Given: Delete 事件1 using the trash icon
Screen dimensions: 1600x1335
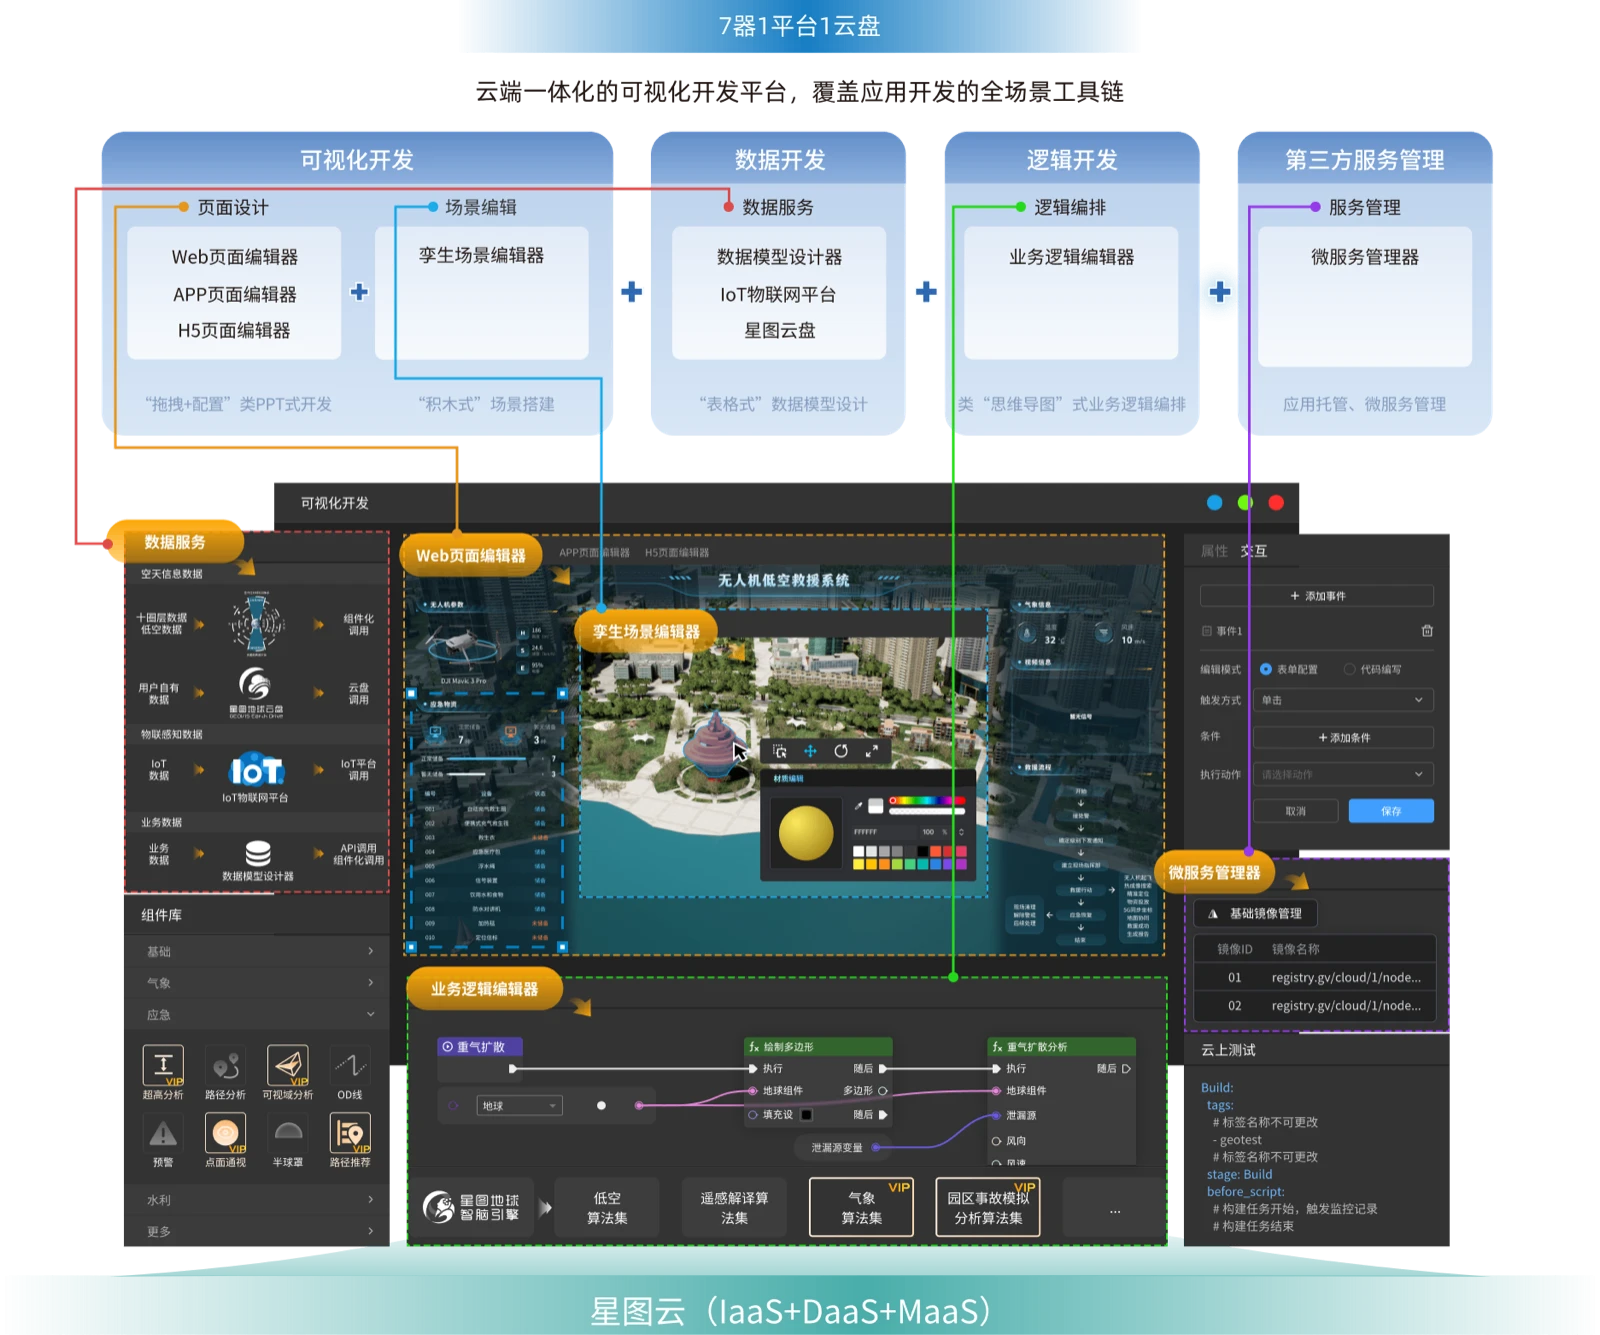Looking at the screenshot, I should coord(1427,631).
